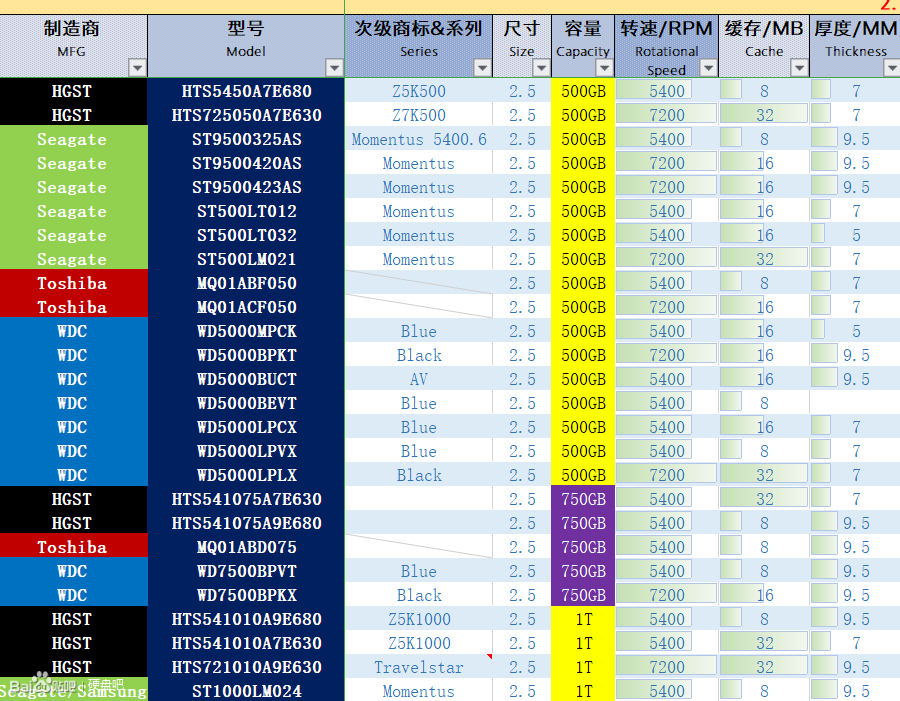Click 7200 RPM cell in WD5000LPLX row
This screenshot has width=900, height=701.
click(666, 475)
